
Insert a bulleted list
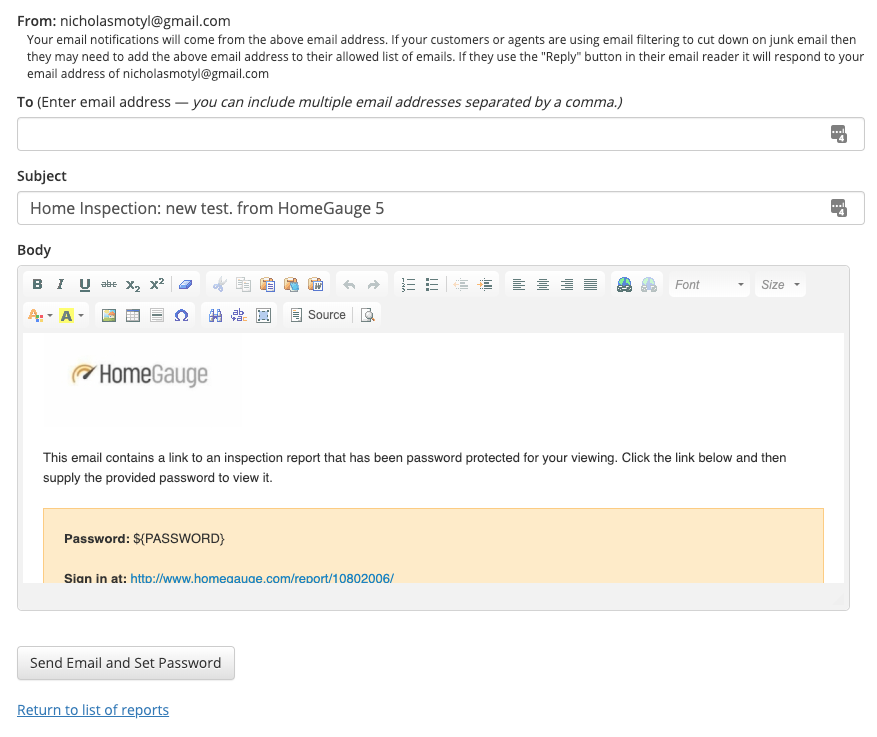point(432,285)
